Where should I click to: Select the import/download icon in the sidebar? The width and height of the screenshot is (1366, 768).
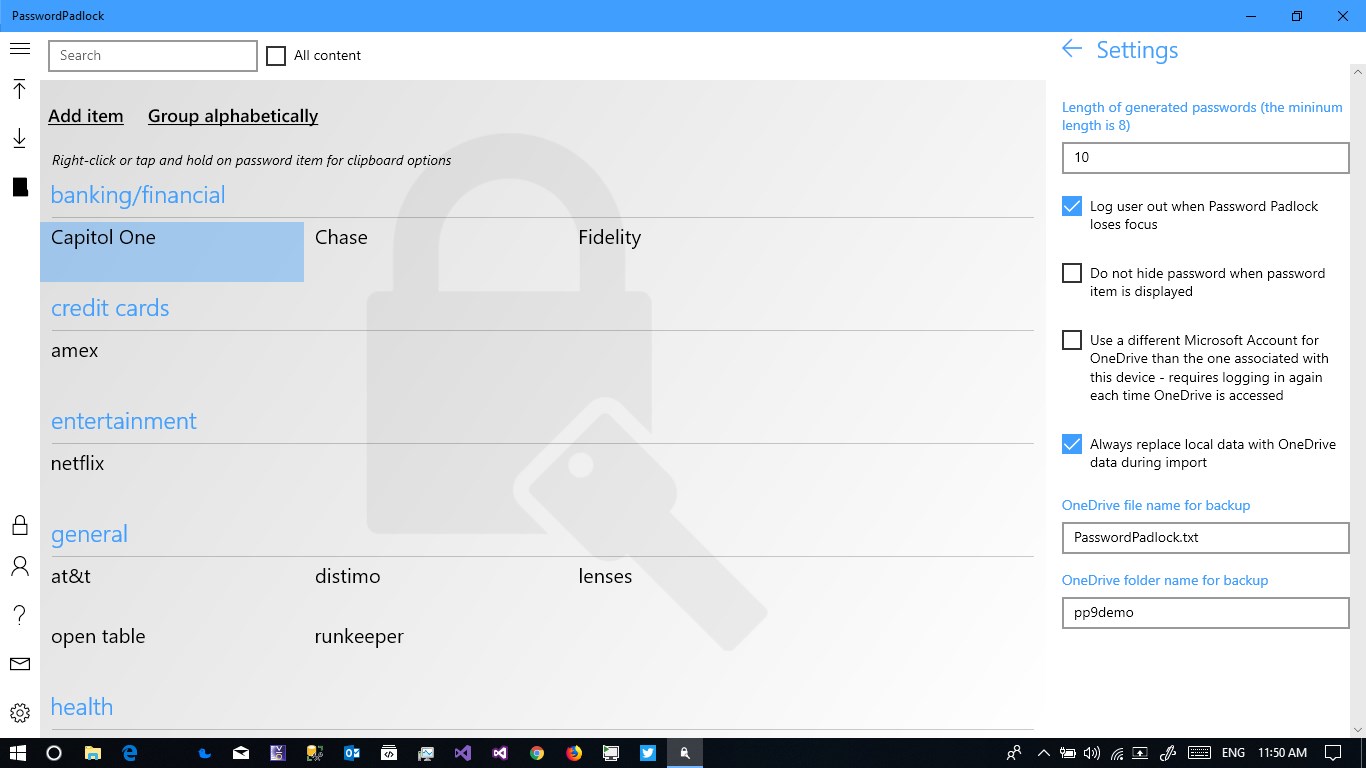pyautogui.click(x=19, y=138)
